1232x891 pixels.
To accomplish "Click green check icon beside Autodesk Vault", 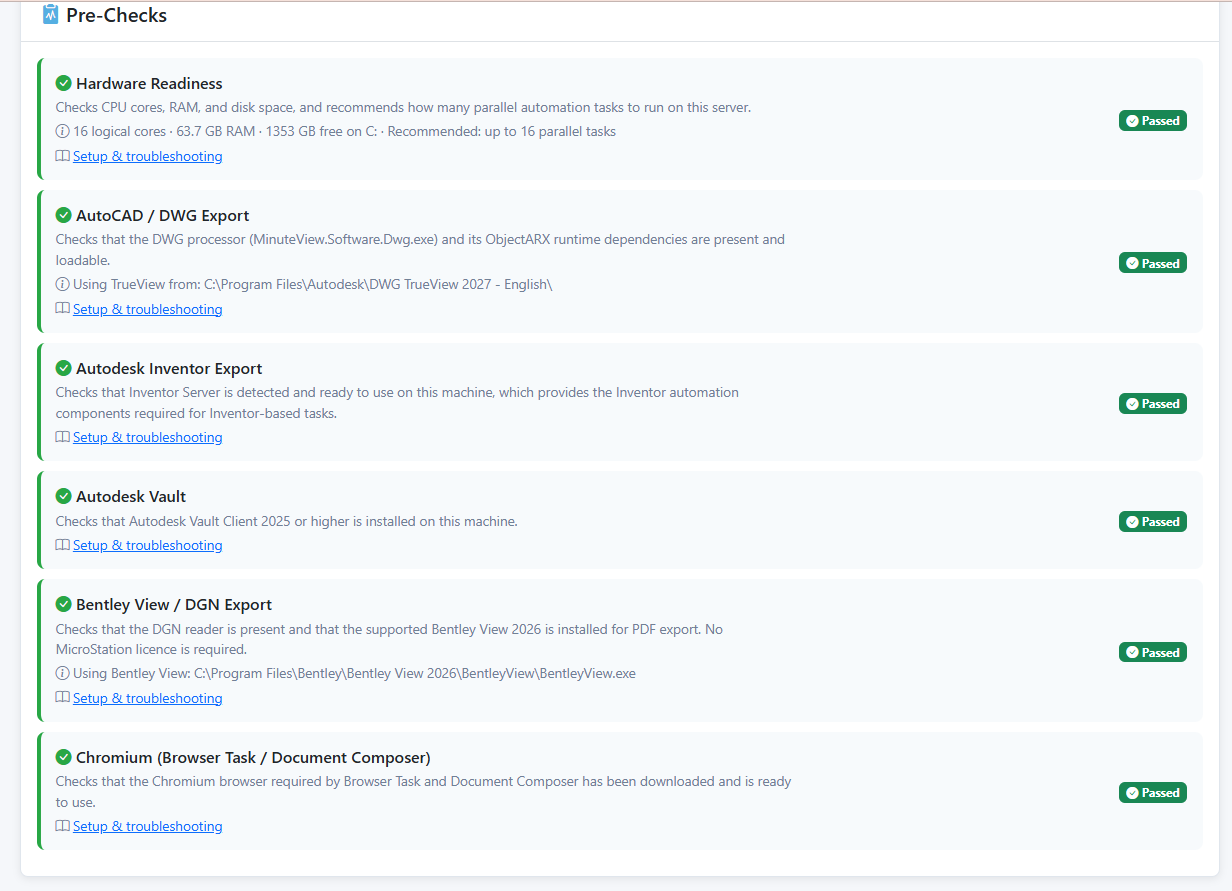I will pos(64,496).
